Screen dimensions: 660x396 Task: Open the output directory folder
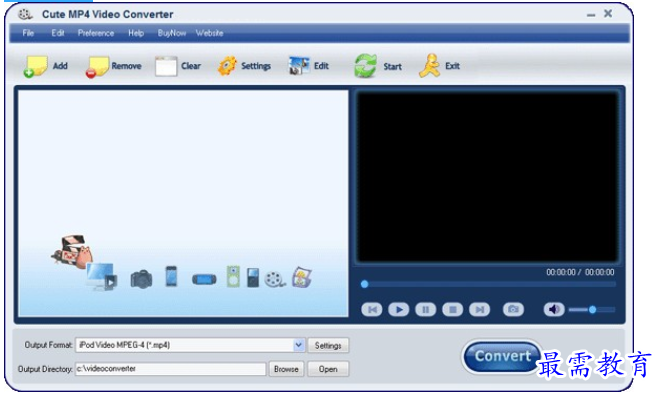328,369
